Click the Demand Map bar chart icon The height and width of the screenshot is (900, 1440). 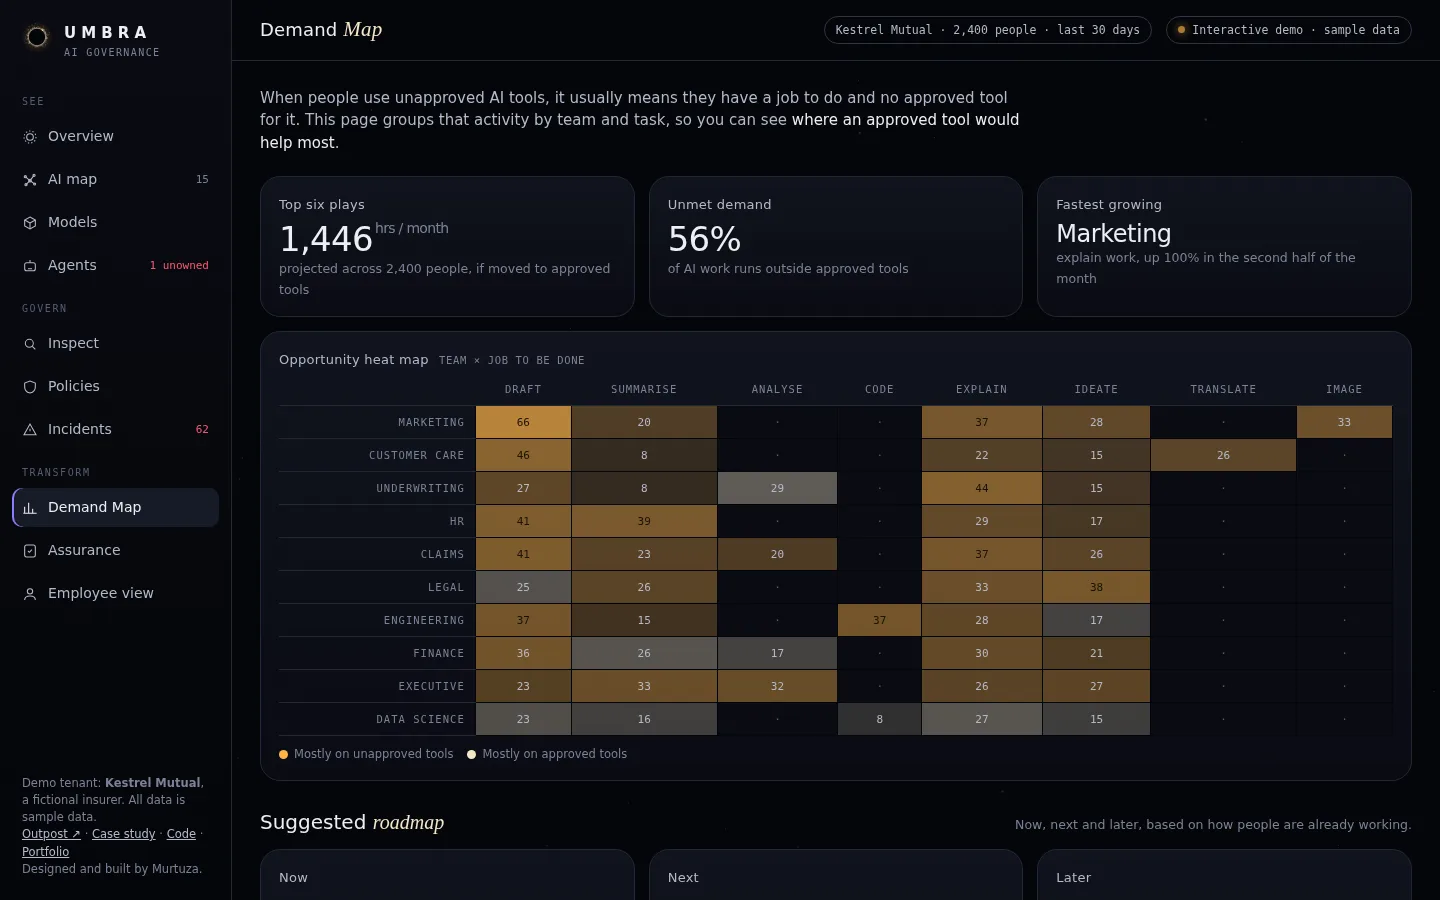[x=30, y=508]
